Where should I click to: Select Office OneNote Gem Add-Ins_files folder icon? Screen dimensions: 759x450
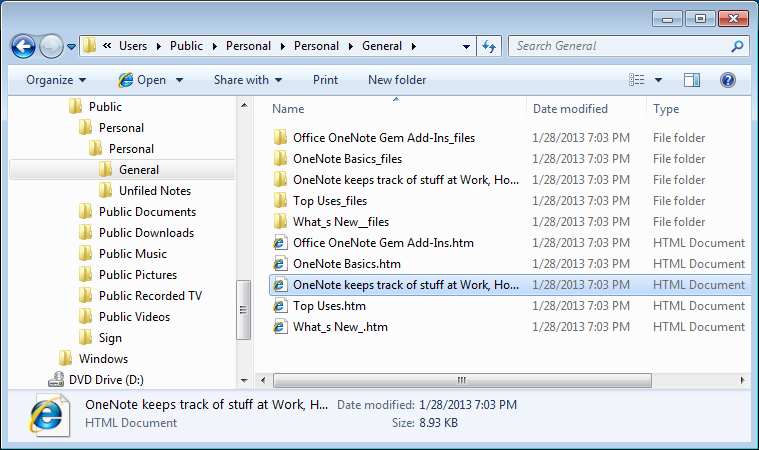pos(280,137)
